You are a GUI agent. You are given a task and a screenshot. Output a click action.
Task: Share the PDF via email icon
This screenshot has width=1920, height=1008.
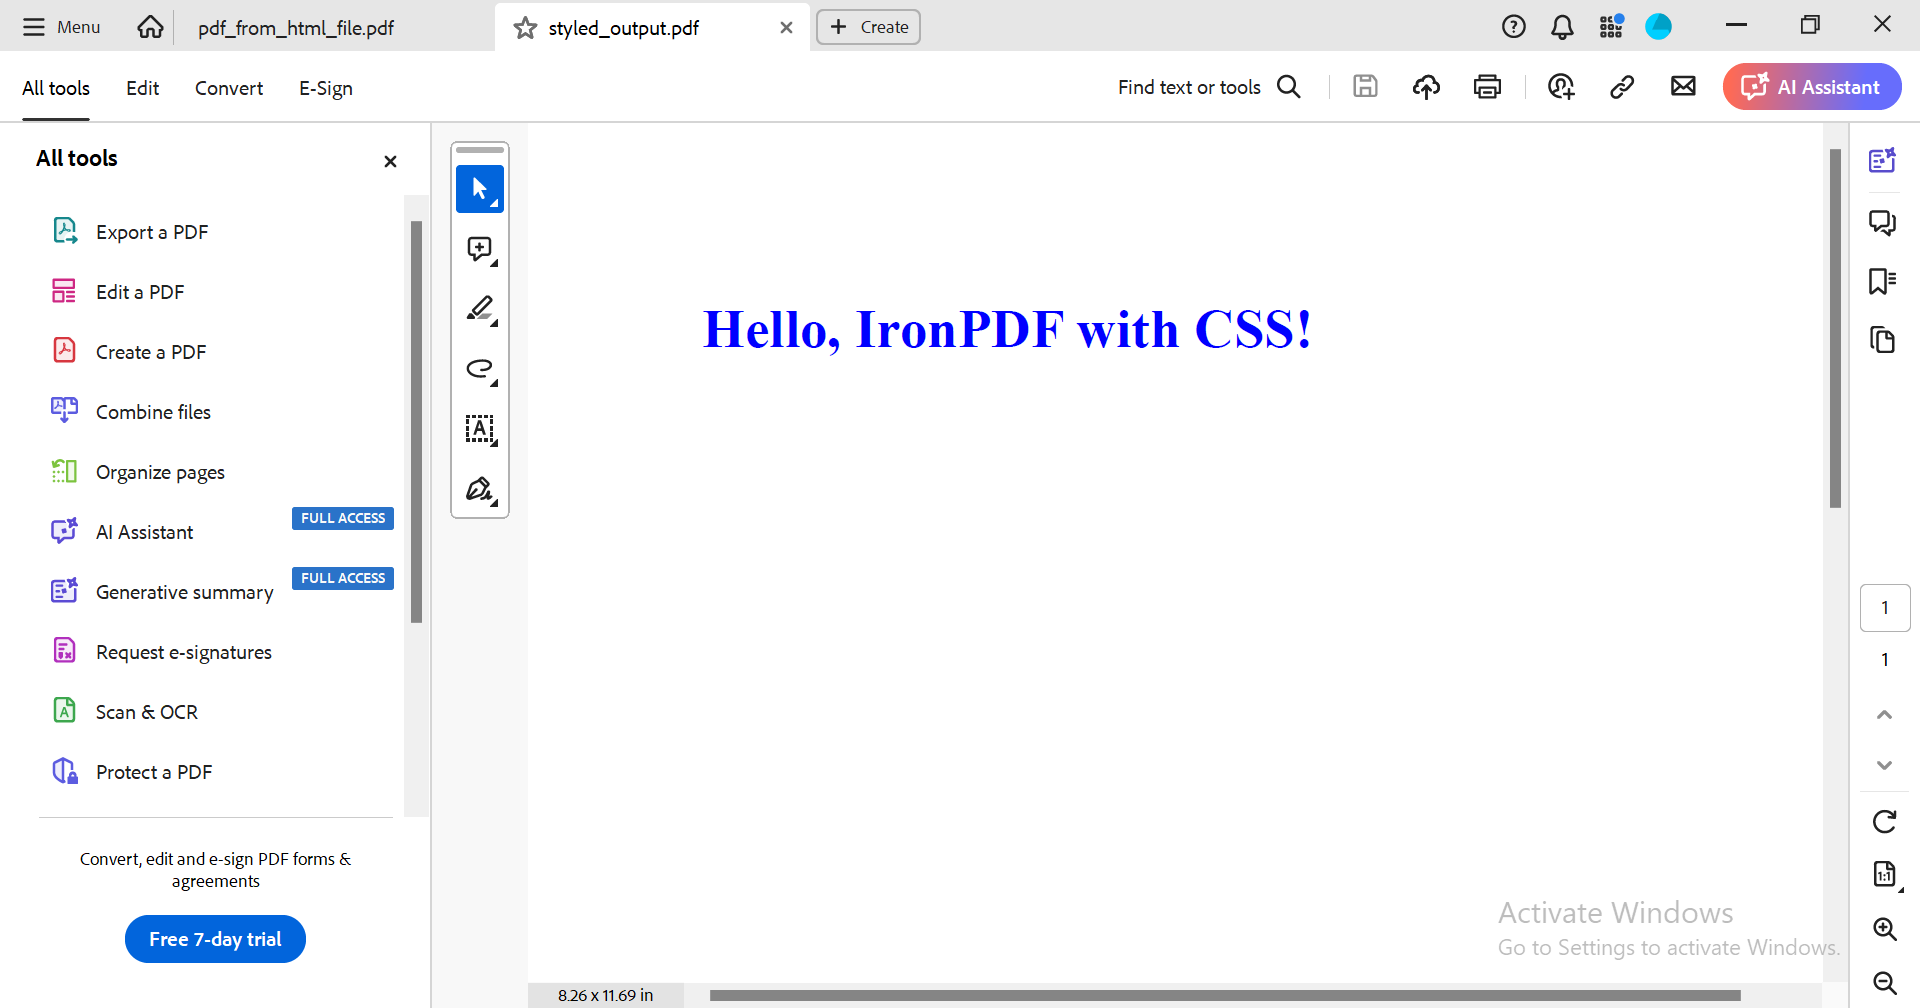click(1683, 87)
